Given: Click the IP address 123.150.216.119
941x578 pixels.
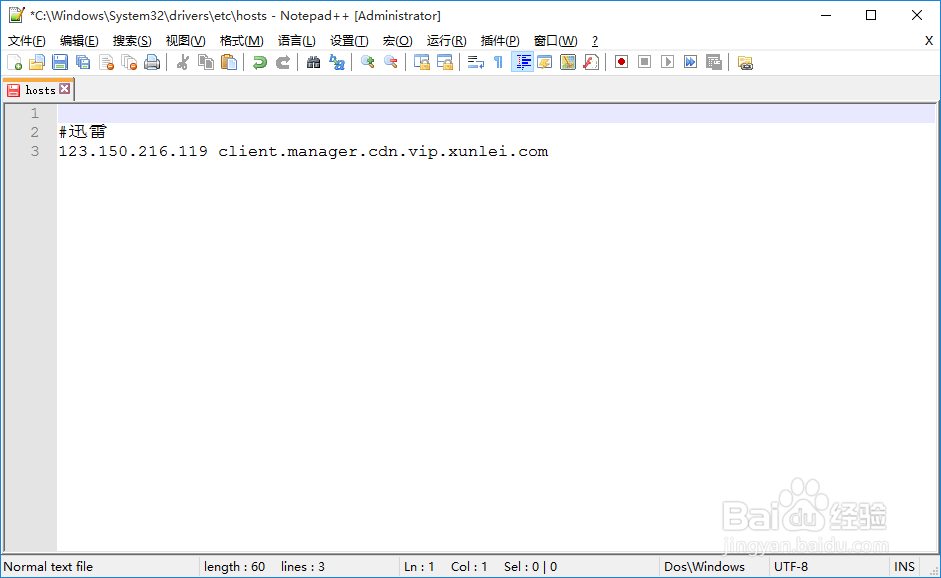Looking at the screenshot, I should pyautogui.click(x=133, y=151).
